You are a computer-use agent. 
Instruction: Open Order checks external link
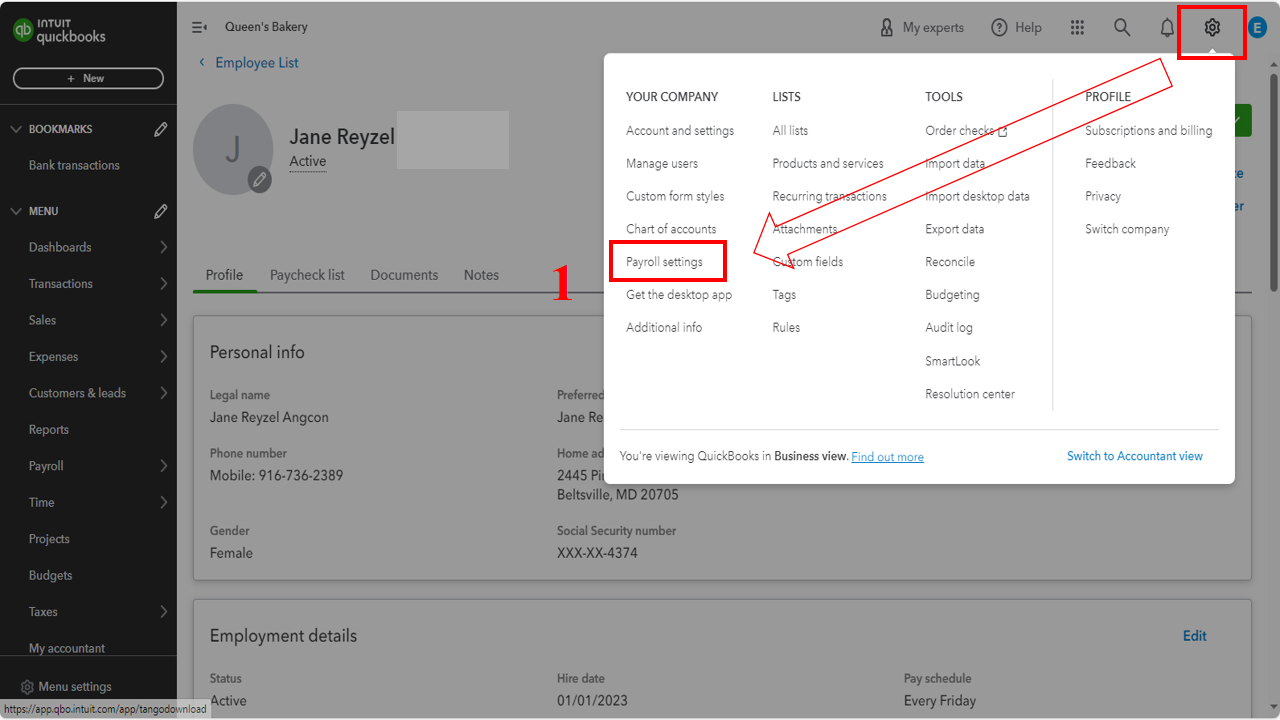click(x=966, y=131)
